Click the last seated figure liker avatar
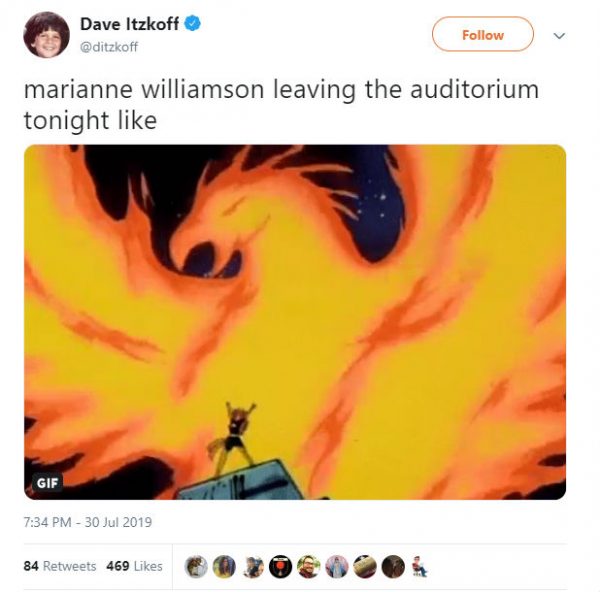 [419, 566]
